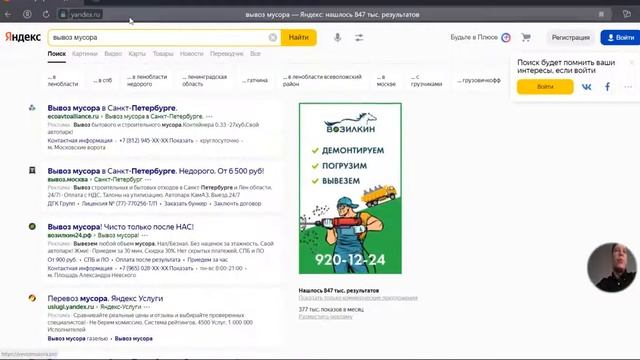Select suggestion chip гатчина

(255, 80)
